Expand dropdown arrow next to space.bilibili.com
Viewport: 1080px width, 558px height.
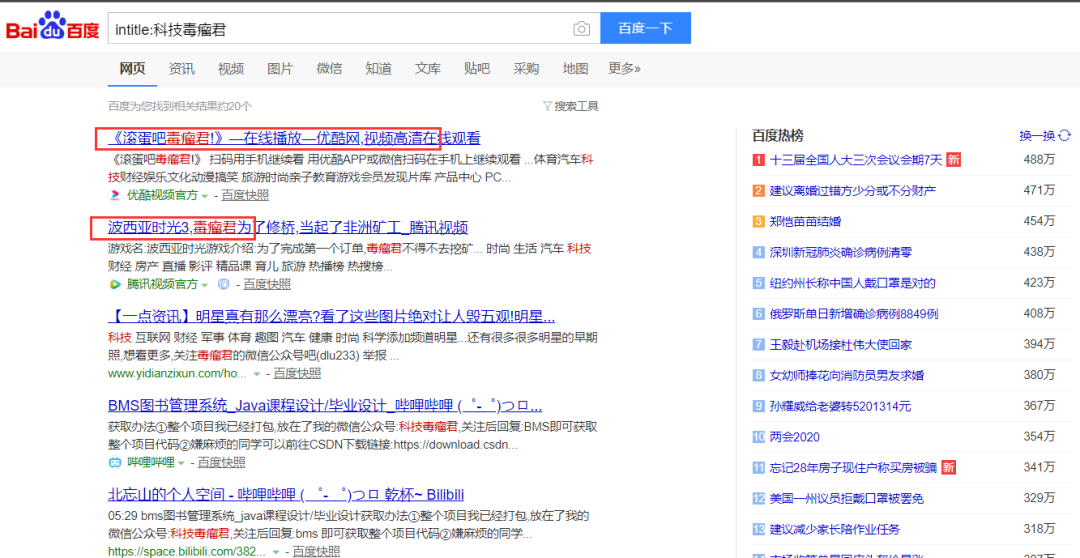(x=276, y=552)
